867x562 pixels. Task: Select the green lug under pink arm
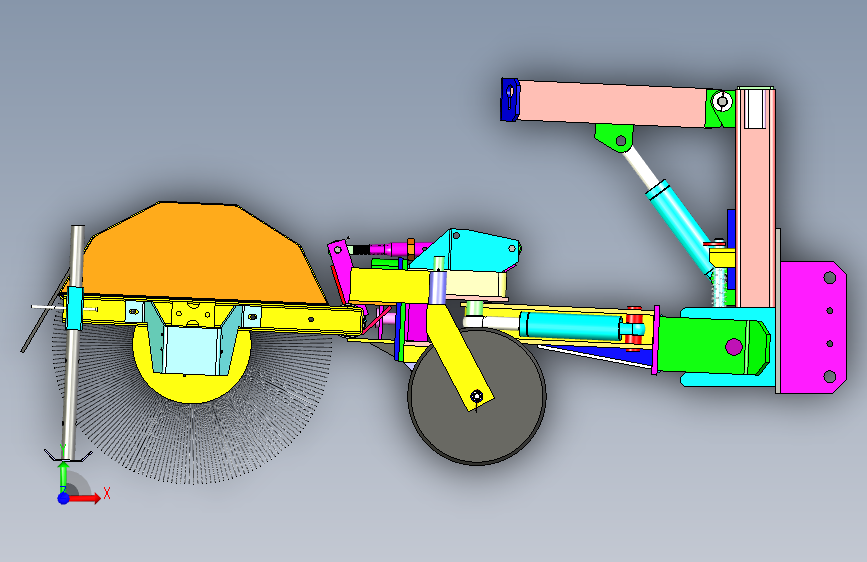(614, 137)
